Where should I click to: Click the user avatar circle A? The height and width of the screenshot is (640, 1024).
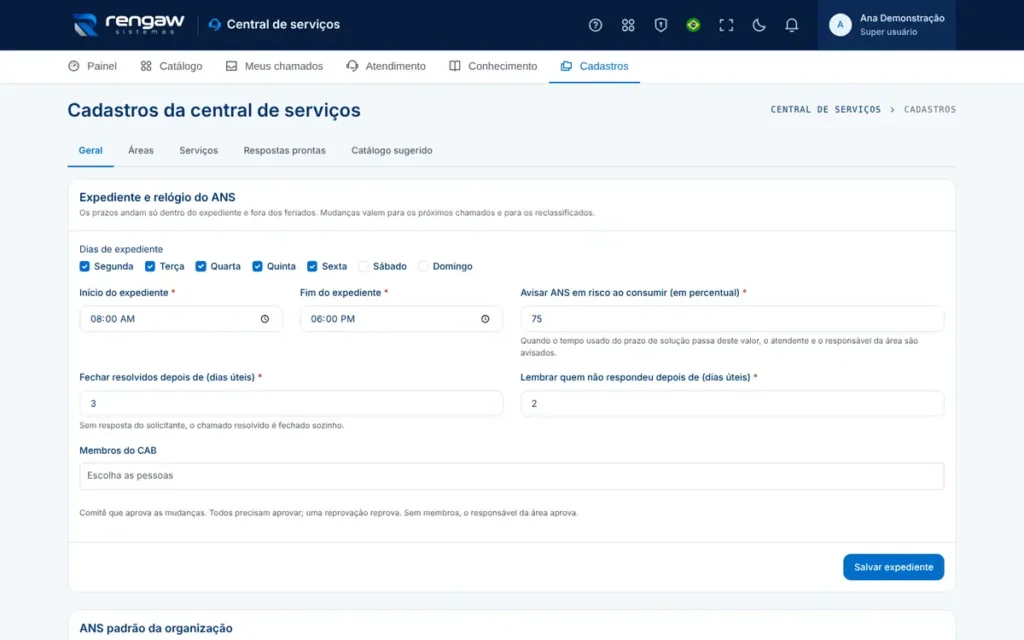(840, 25)
